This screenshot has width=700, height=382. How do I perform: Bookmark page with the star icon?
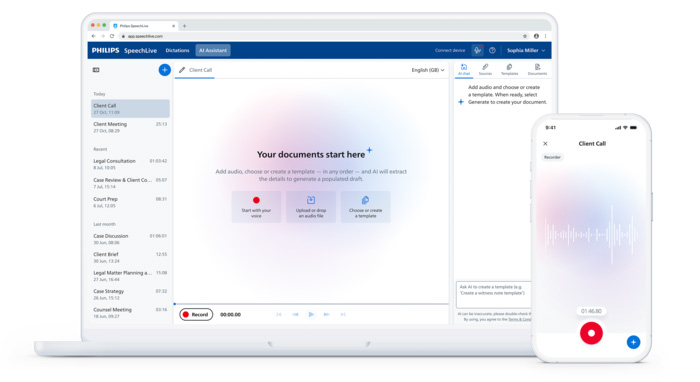pyautogui.click(x=525, y=36)
